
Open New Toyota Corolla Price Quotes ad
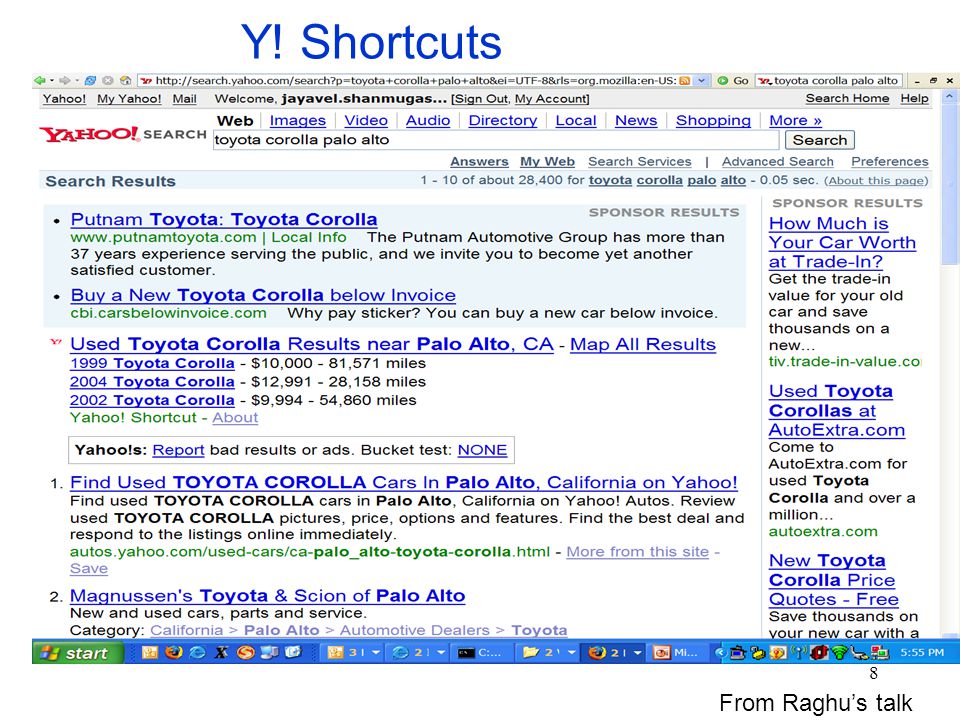834,580
